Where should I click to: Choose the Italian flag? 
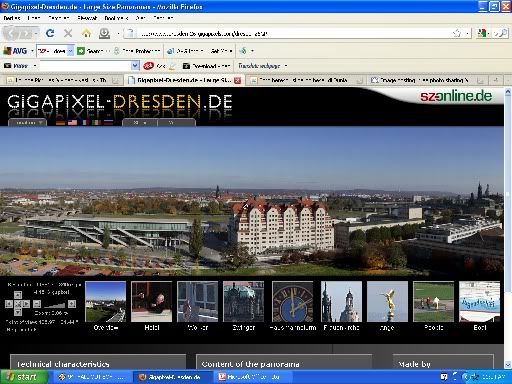click(x=96, y=122)
